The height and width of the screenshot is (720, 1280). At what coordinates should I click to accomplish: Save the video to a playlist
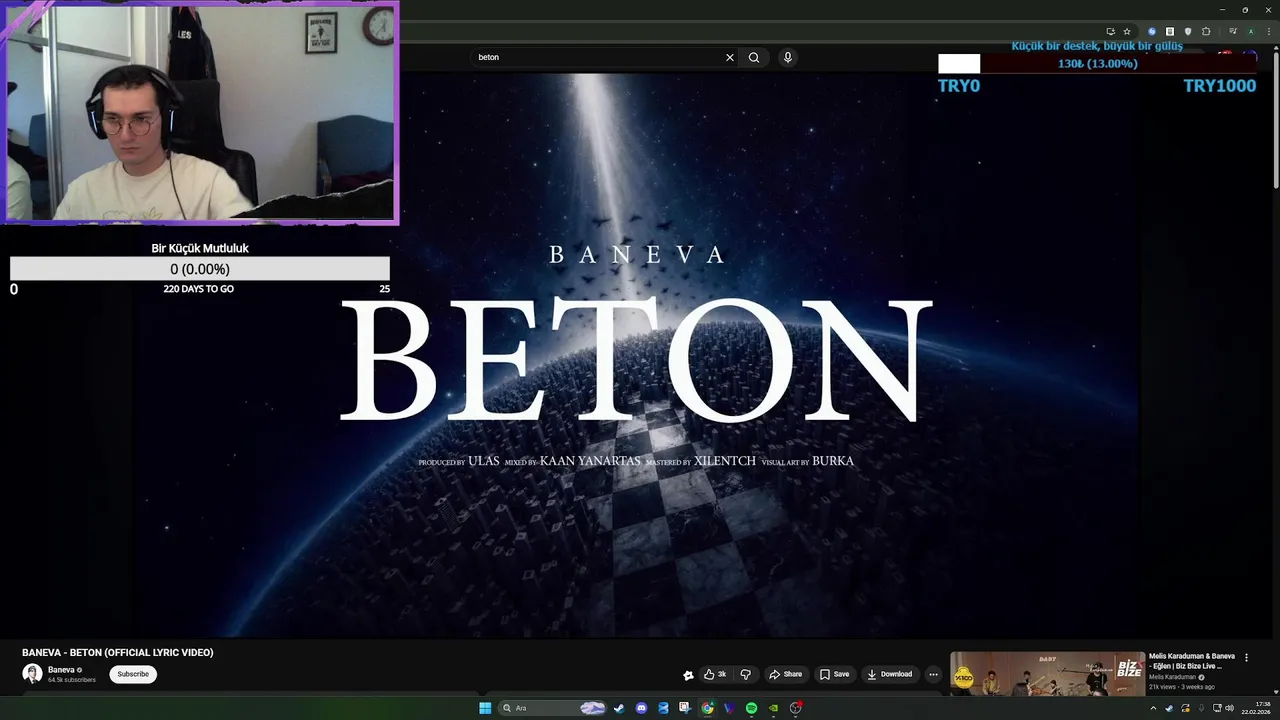834,674
